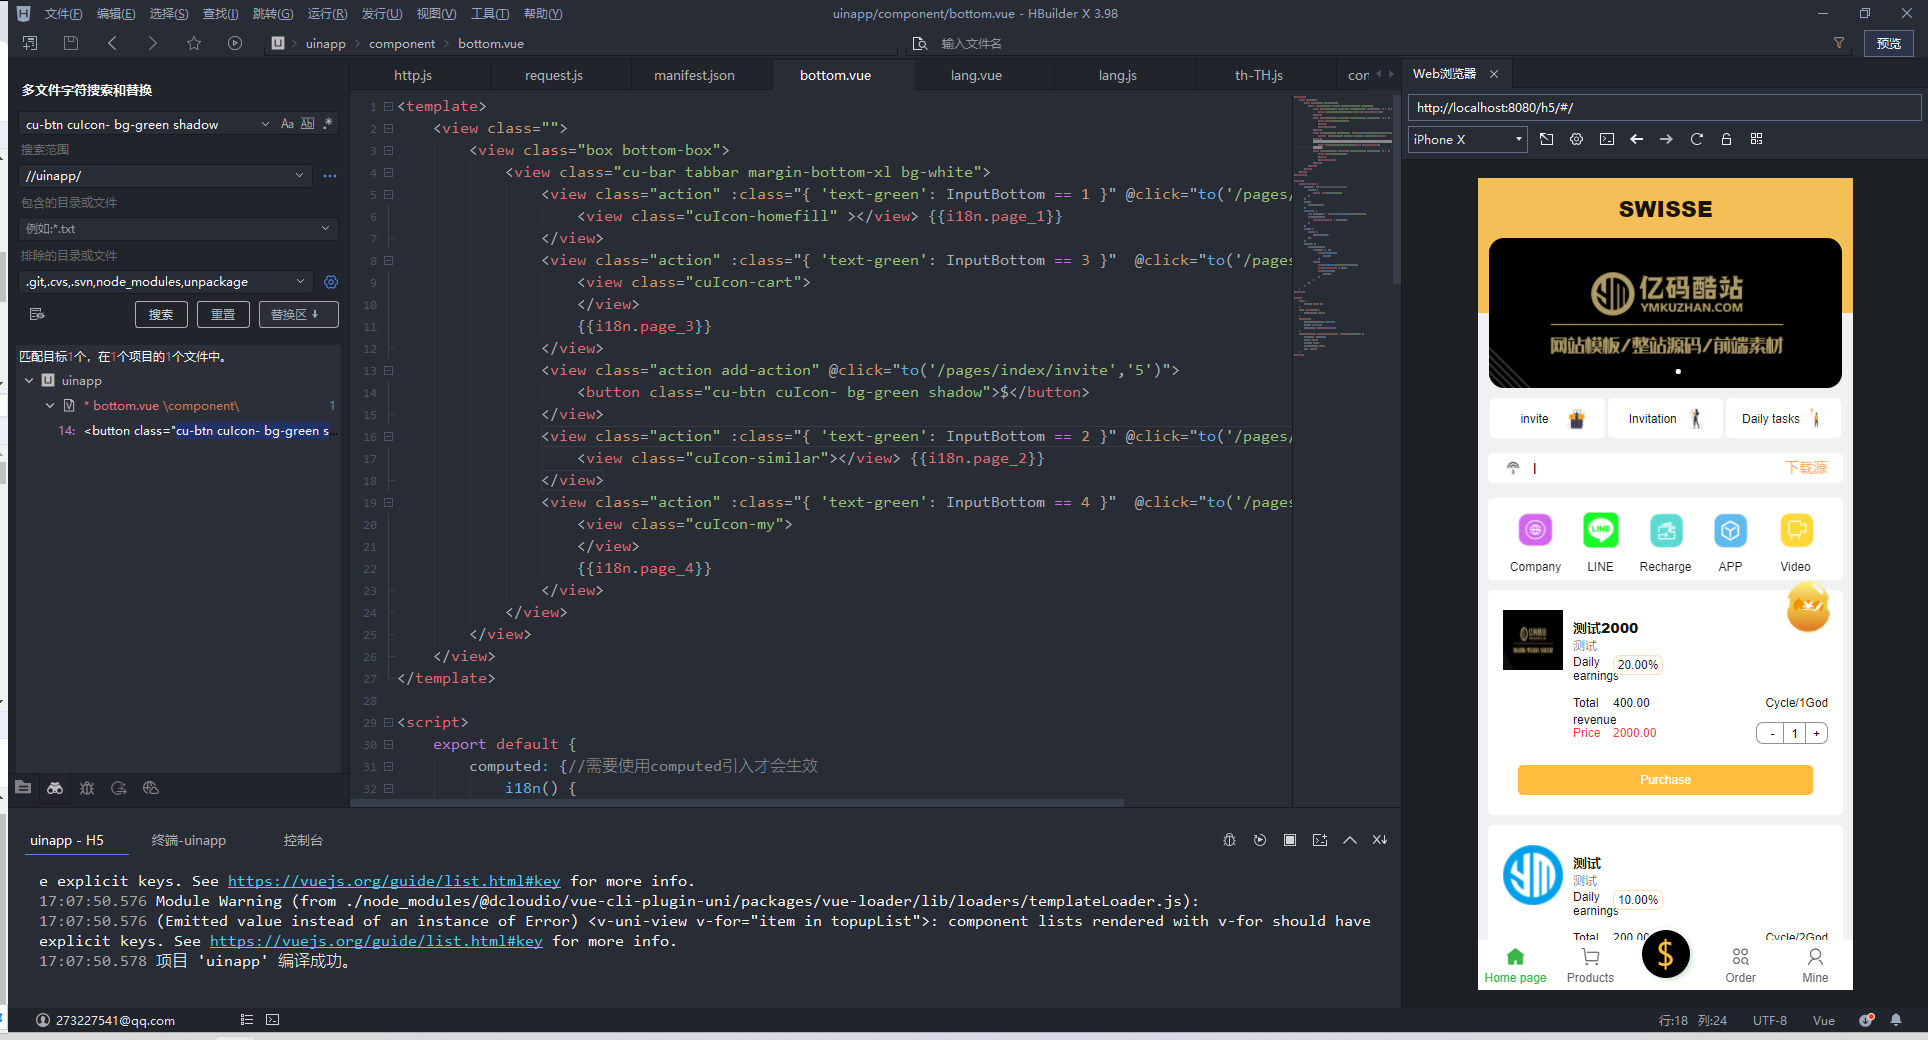
Task: Collapse the bottom.vue result file node
Action: pyautogui.click(x=50, y=405)
